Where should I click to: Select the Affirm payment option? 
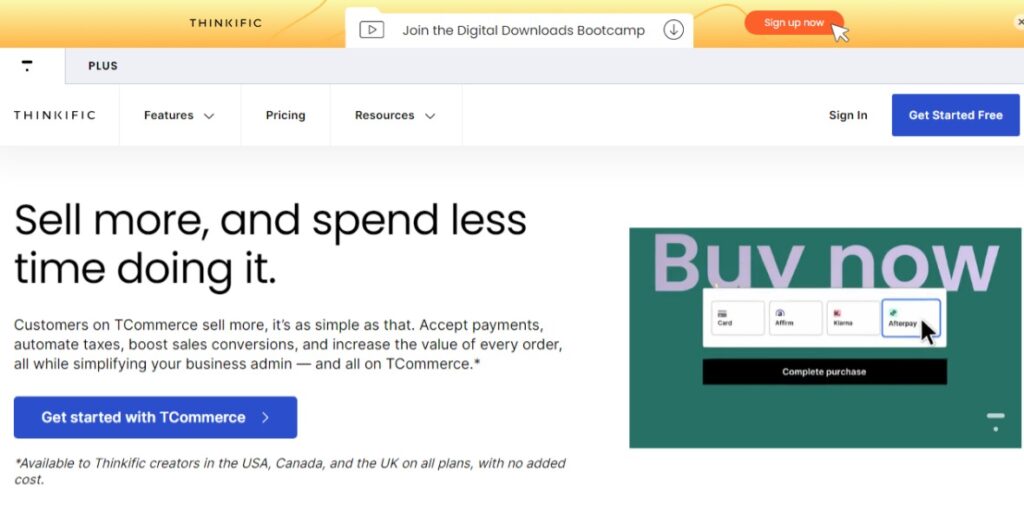tap(795, 317)
